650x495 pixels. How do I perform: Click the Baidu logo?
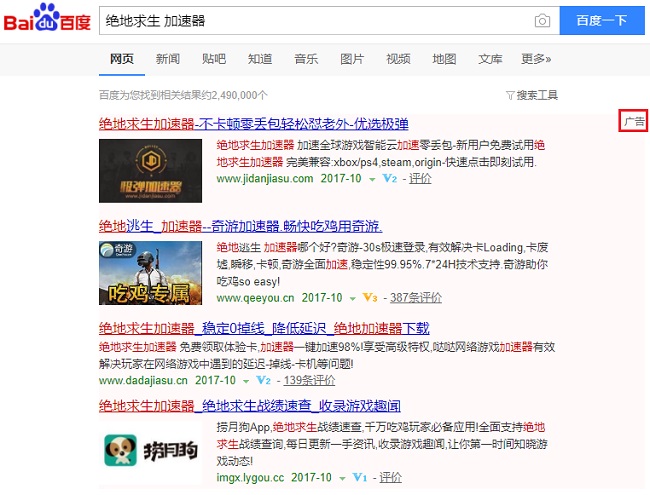(47, 20)
